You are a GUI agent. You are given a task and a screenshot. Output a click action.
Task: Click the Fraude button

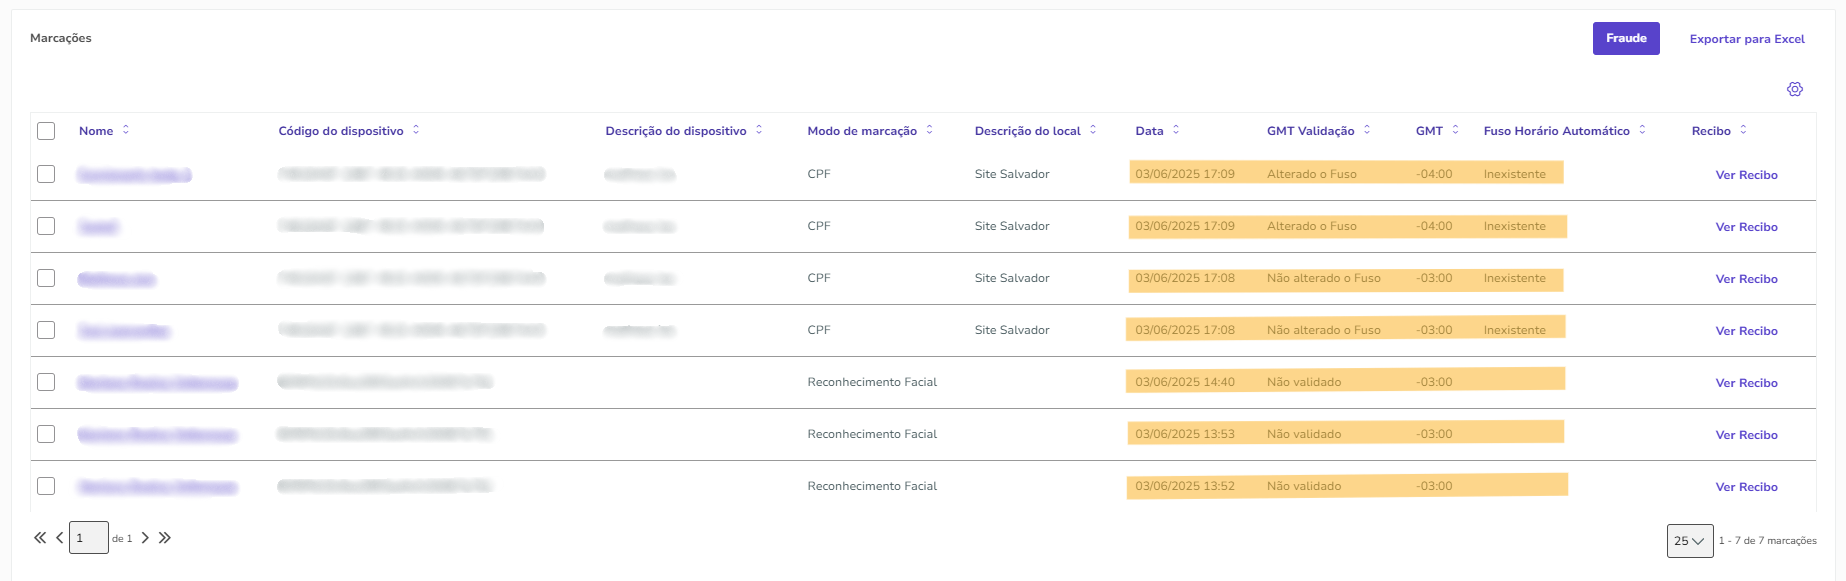click(x=1626, y=38)
